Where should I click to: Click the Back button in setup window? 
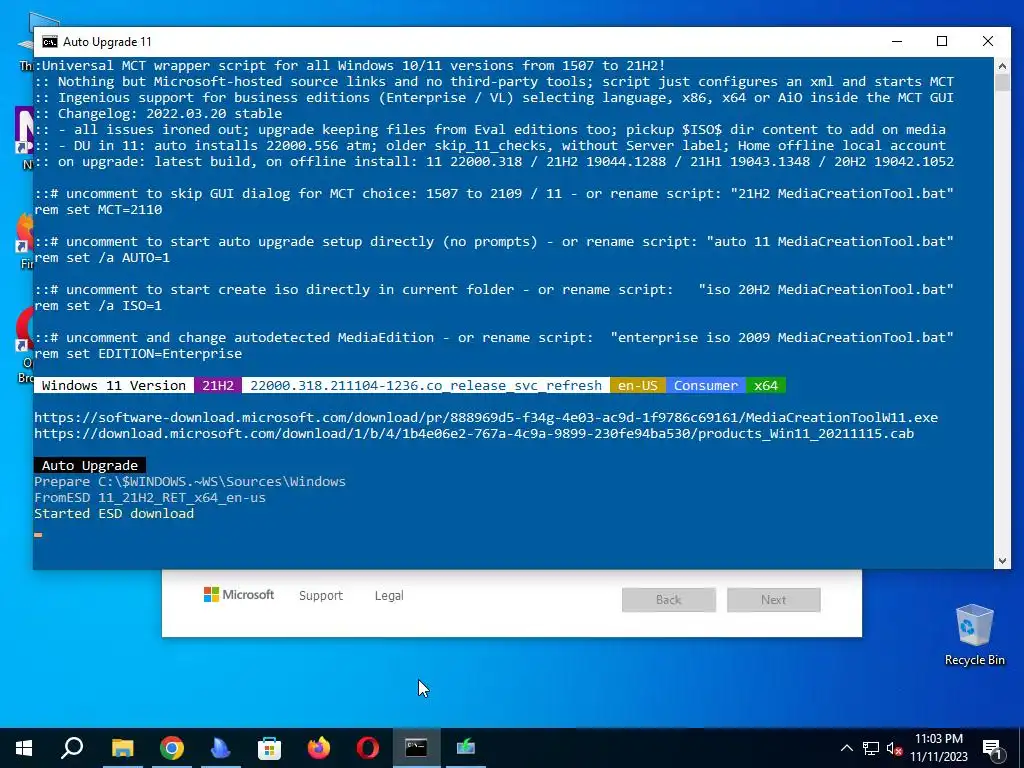(669, 600)
